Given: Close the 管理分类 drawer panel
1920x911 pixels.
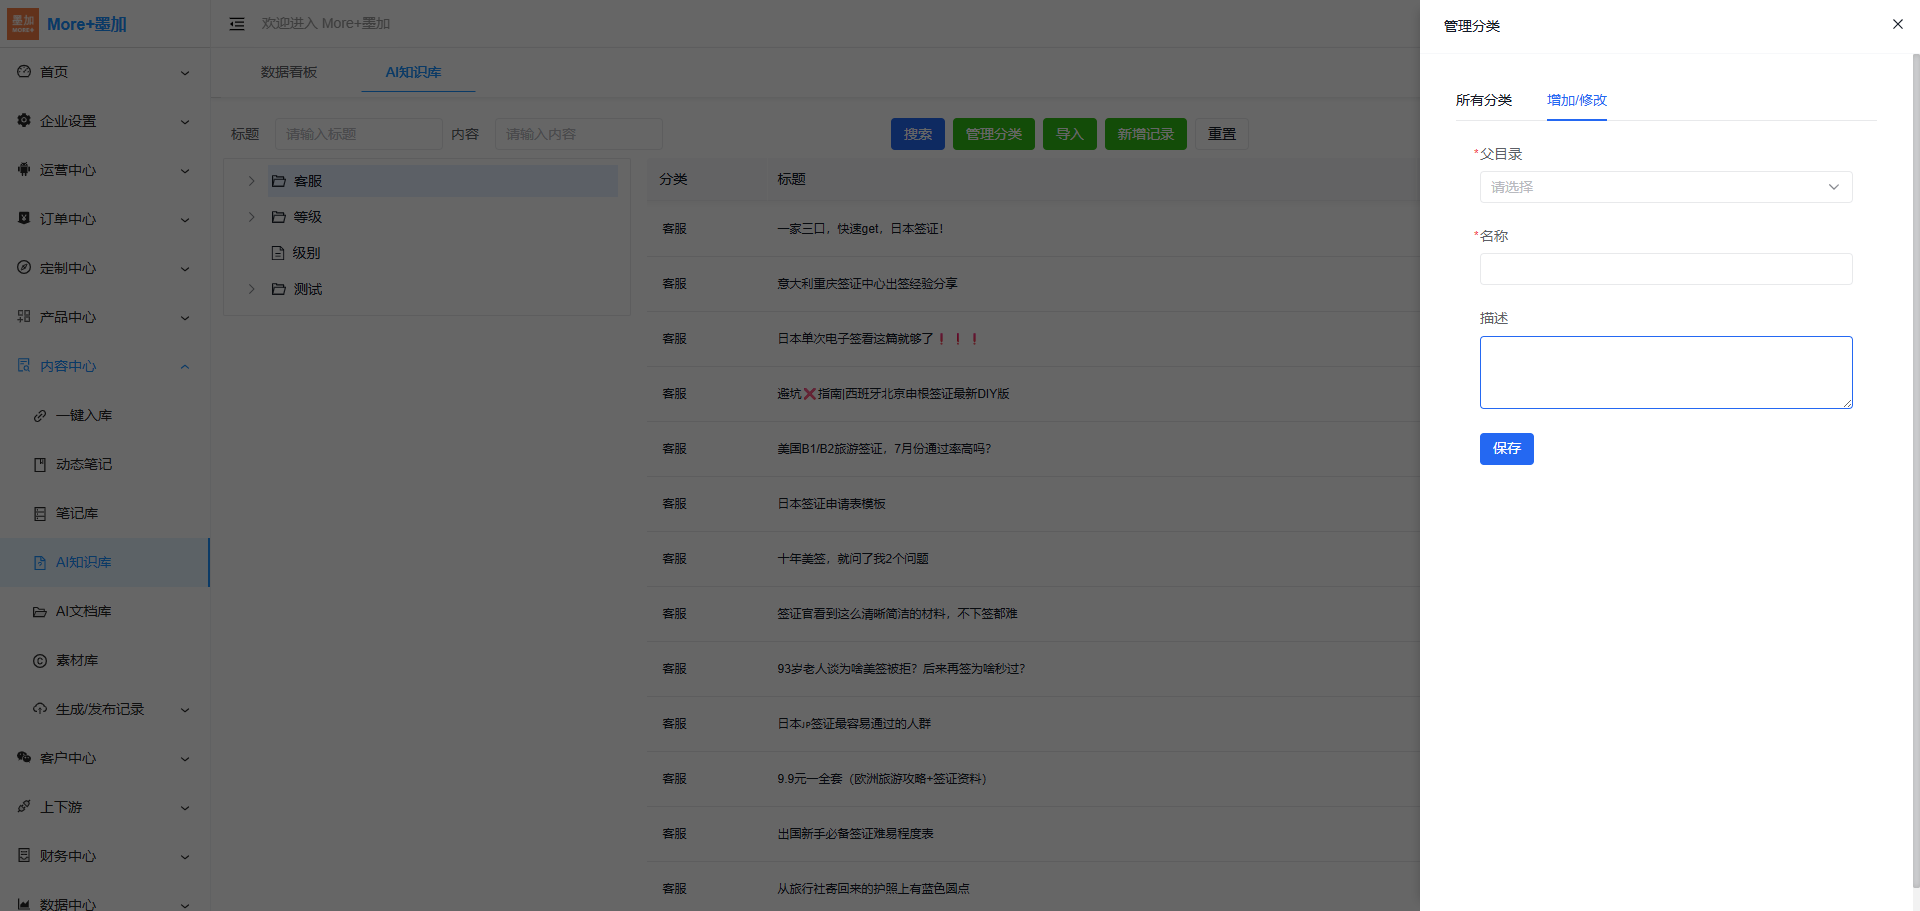Looking at the screenshot, I should pos(1897,24).
